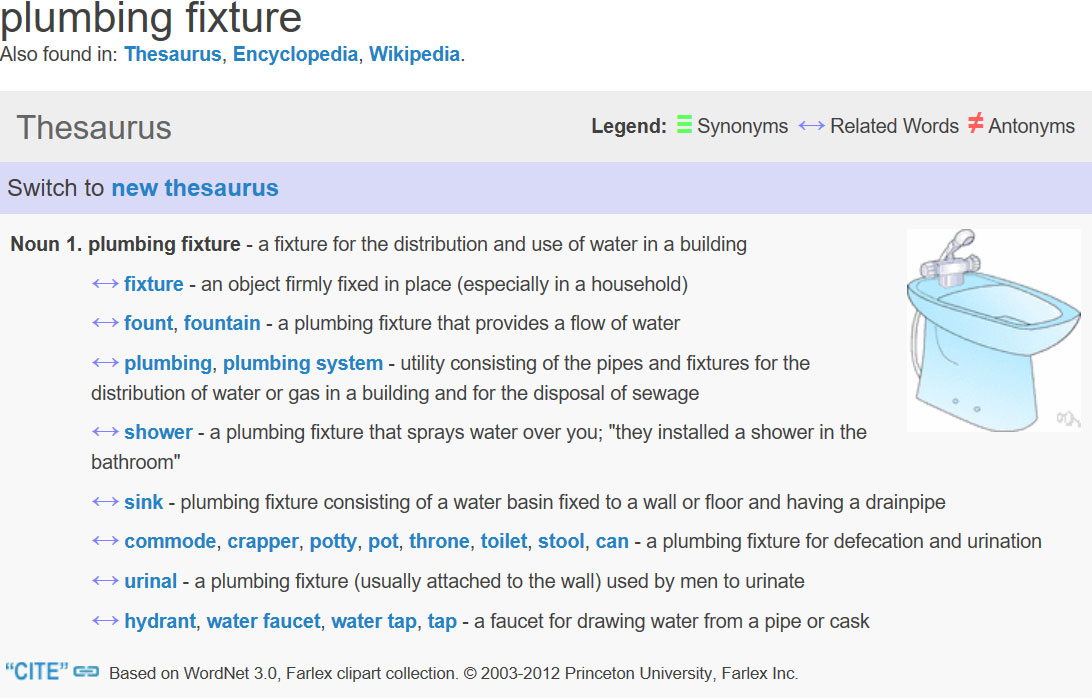The image size is (1092, 698).
Task: Click the throne related word
Action: point(439,541)
